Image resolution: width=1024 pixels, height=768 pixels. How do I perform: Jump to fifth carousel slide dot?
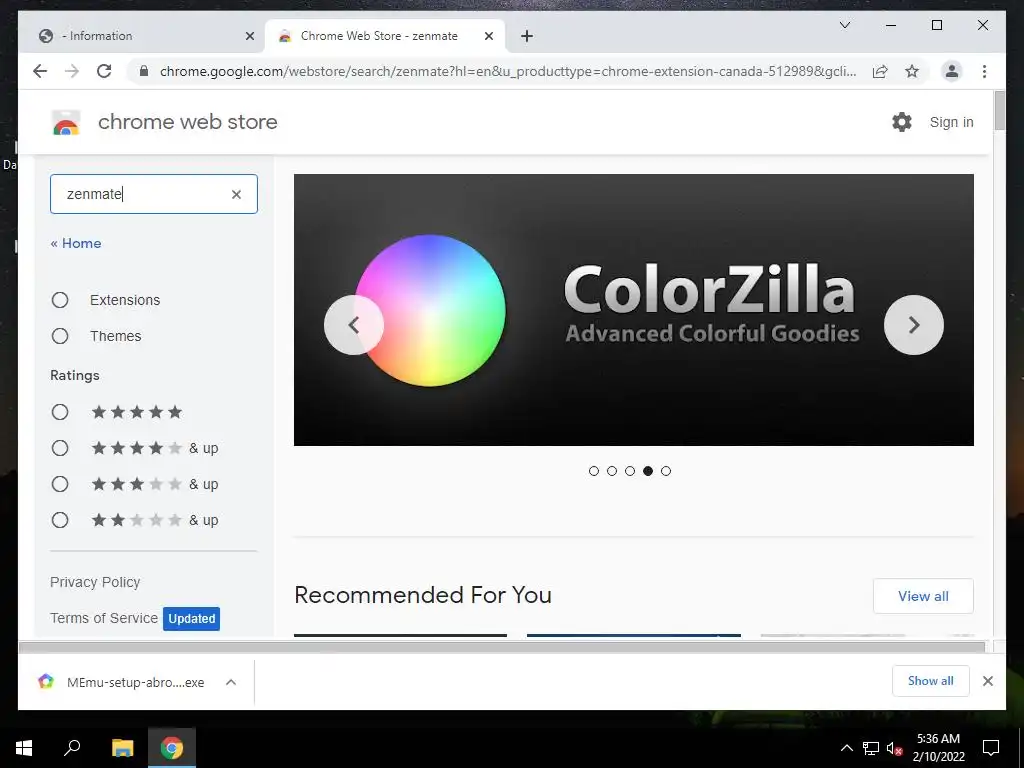click(x=665, y=471)
